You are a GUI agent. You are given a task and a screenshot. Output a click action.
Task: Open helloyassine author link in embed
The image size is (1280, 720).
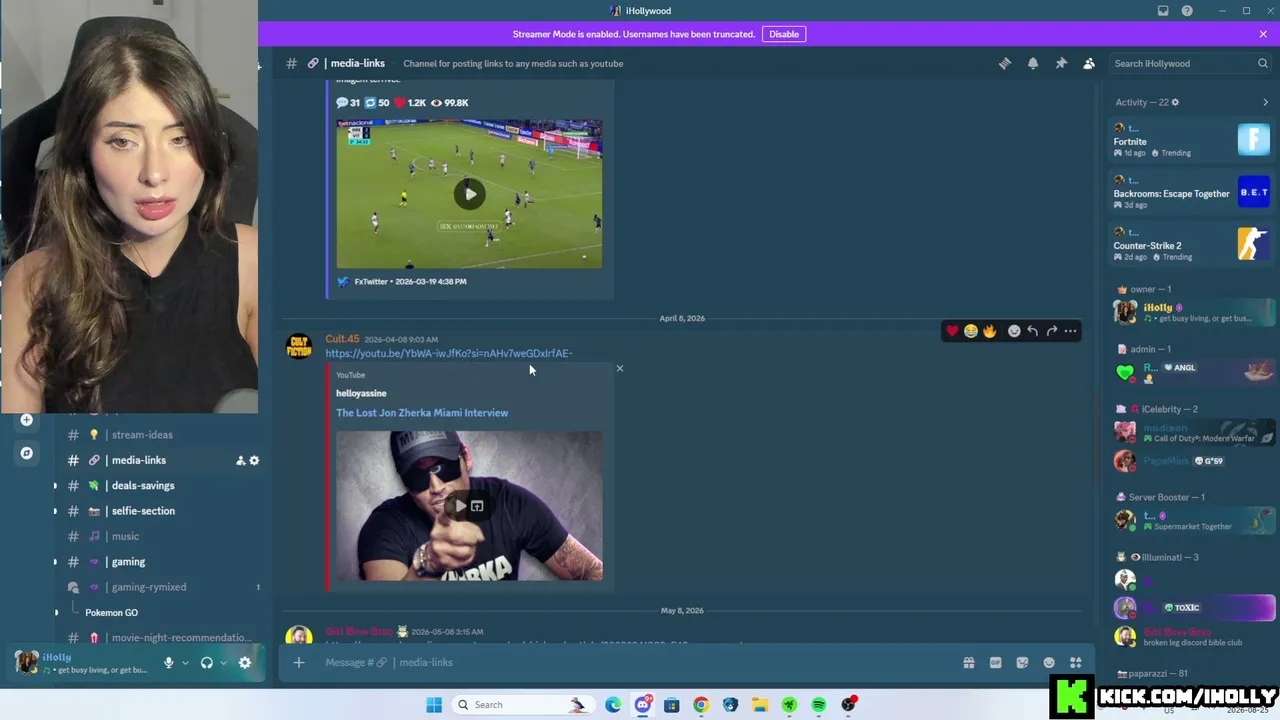pyautogui.click(x=361, y=393)
